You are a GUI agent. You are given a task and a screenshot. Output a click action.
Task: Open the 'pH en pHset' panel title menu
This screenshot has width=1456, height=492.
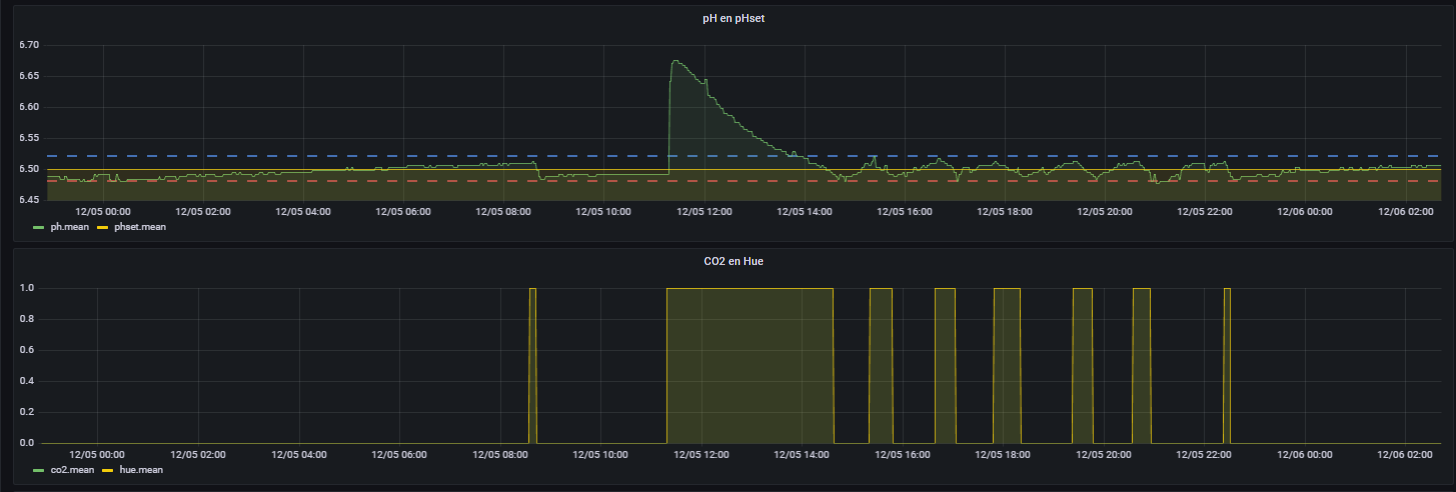pyautogui.click(x=727, y=17)
